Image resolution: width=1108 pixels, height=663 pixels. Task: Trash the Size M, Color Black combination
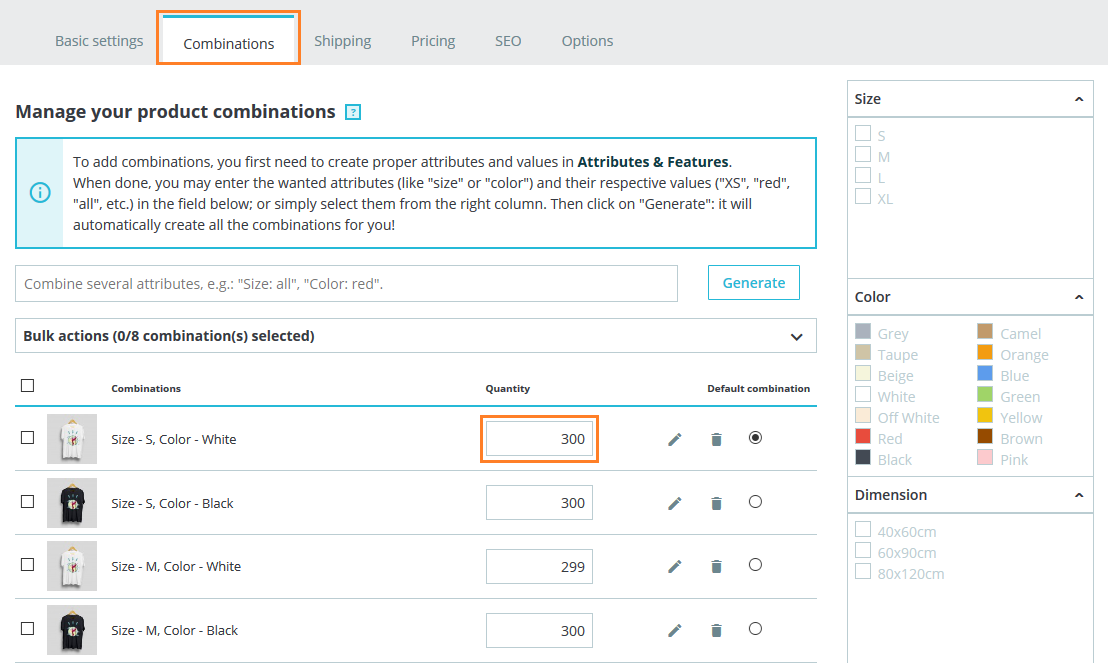[716, 630]
